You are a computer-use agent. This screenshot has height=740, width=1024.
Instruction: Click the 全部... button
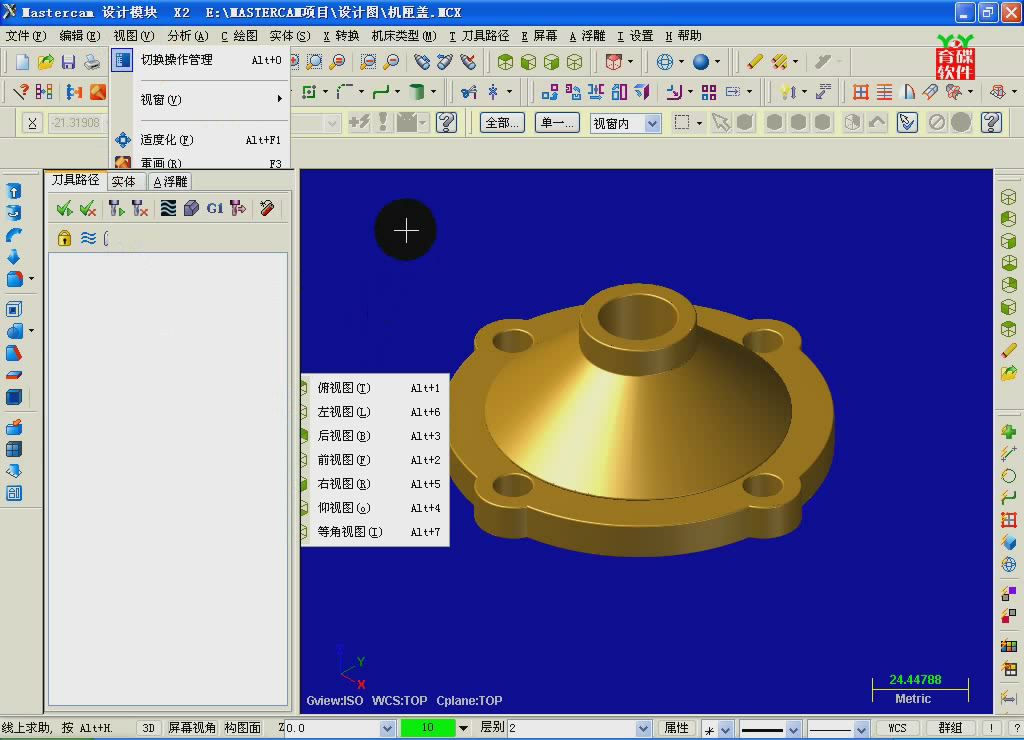pos(502,123)
